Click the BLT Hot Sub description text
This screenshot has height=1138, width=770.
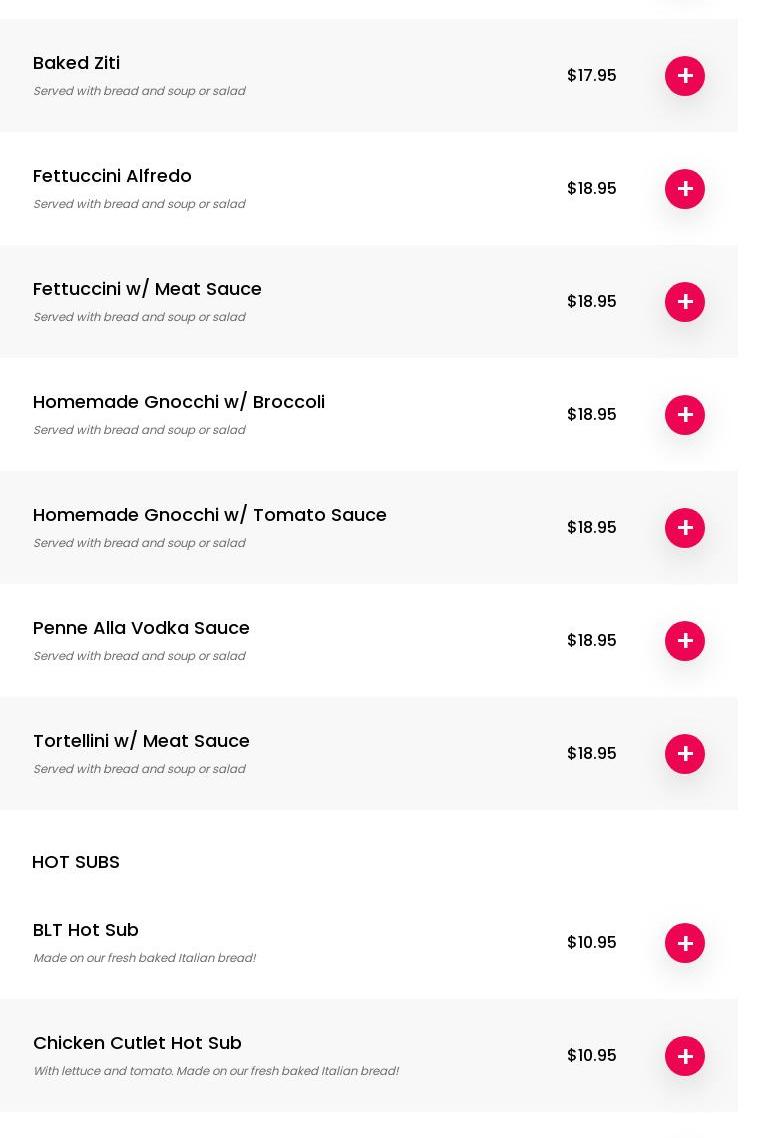tap(144, 958)
